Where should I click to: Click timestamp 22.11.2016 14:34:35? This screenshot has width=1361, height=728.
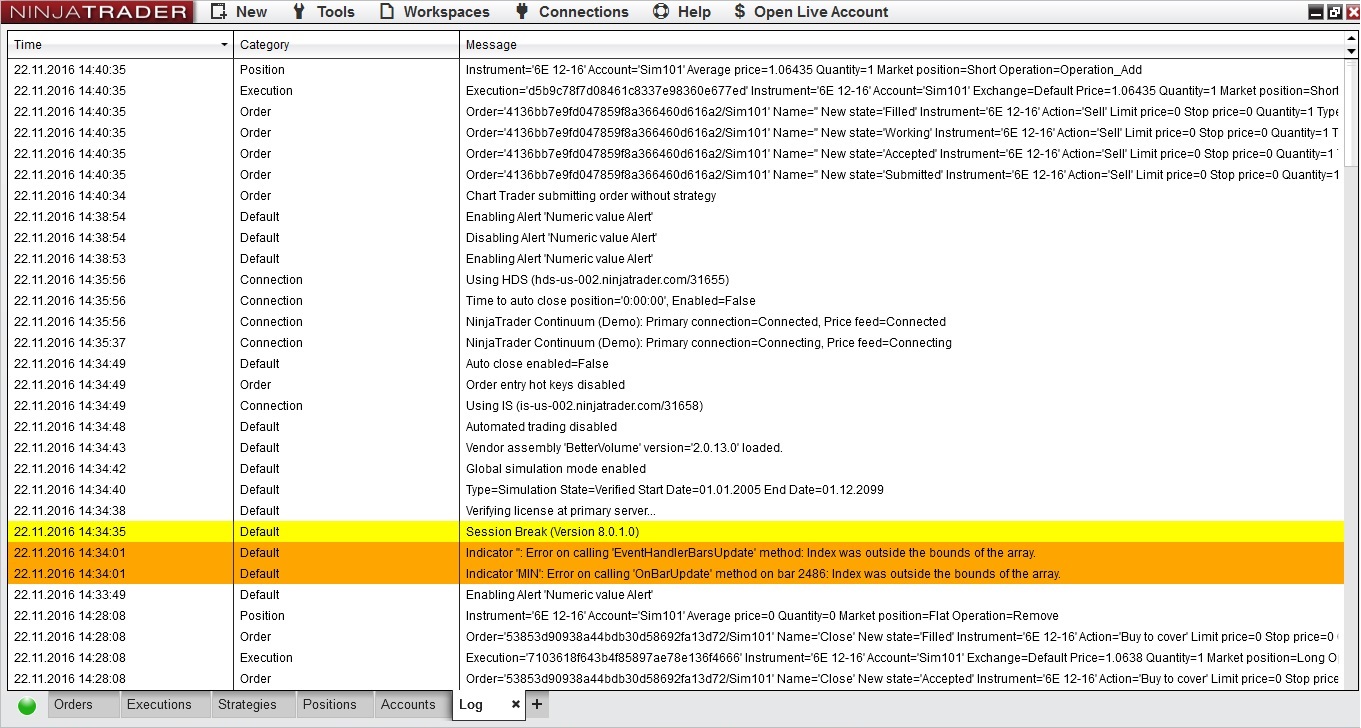coord(70,532)
